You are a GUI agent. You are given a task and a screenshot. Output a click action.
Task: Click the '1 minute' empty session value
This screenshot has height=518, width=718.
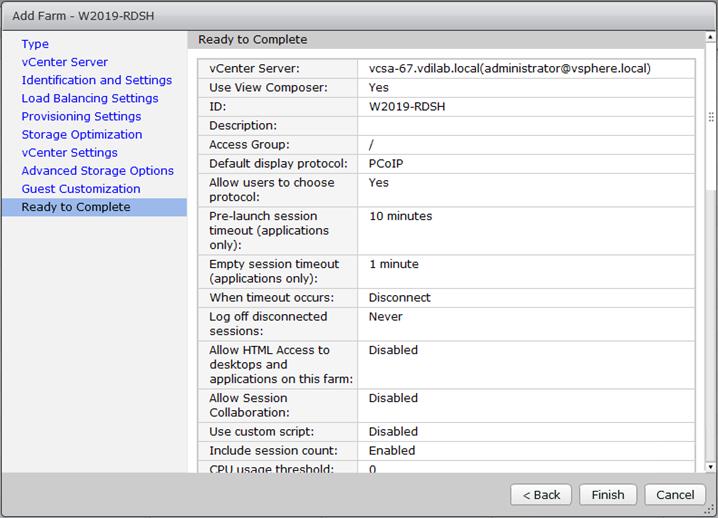coord(393,264)
